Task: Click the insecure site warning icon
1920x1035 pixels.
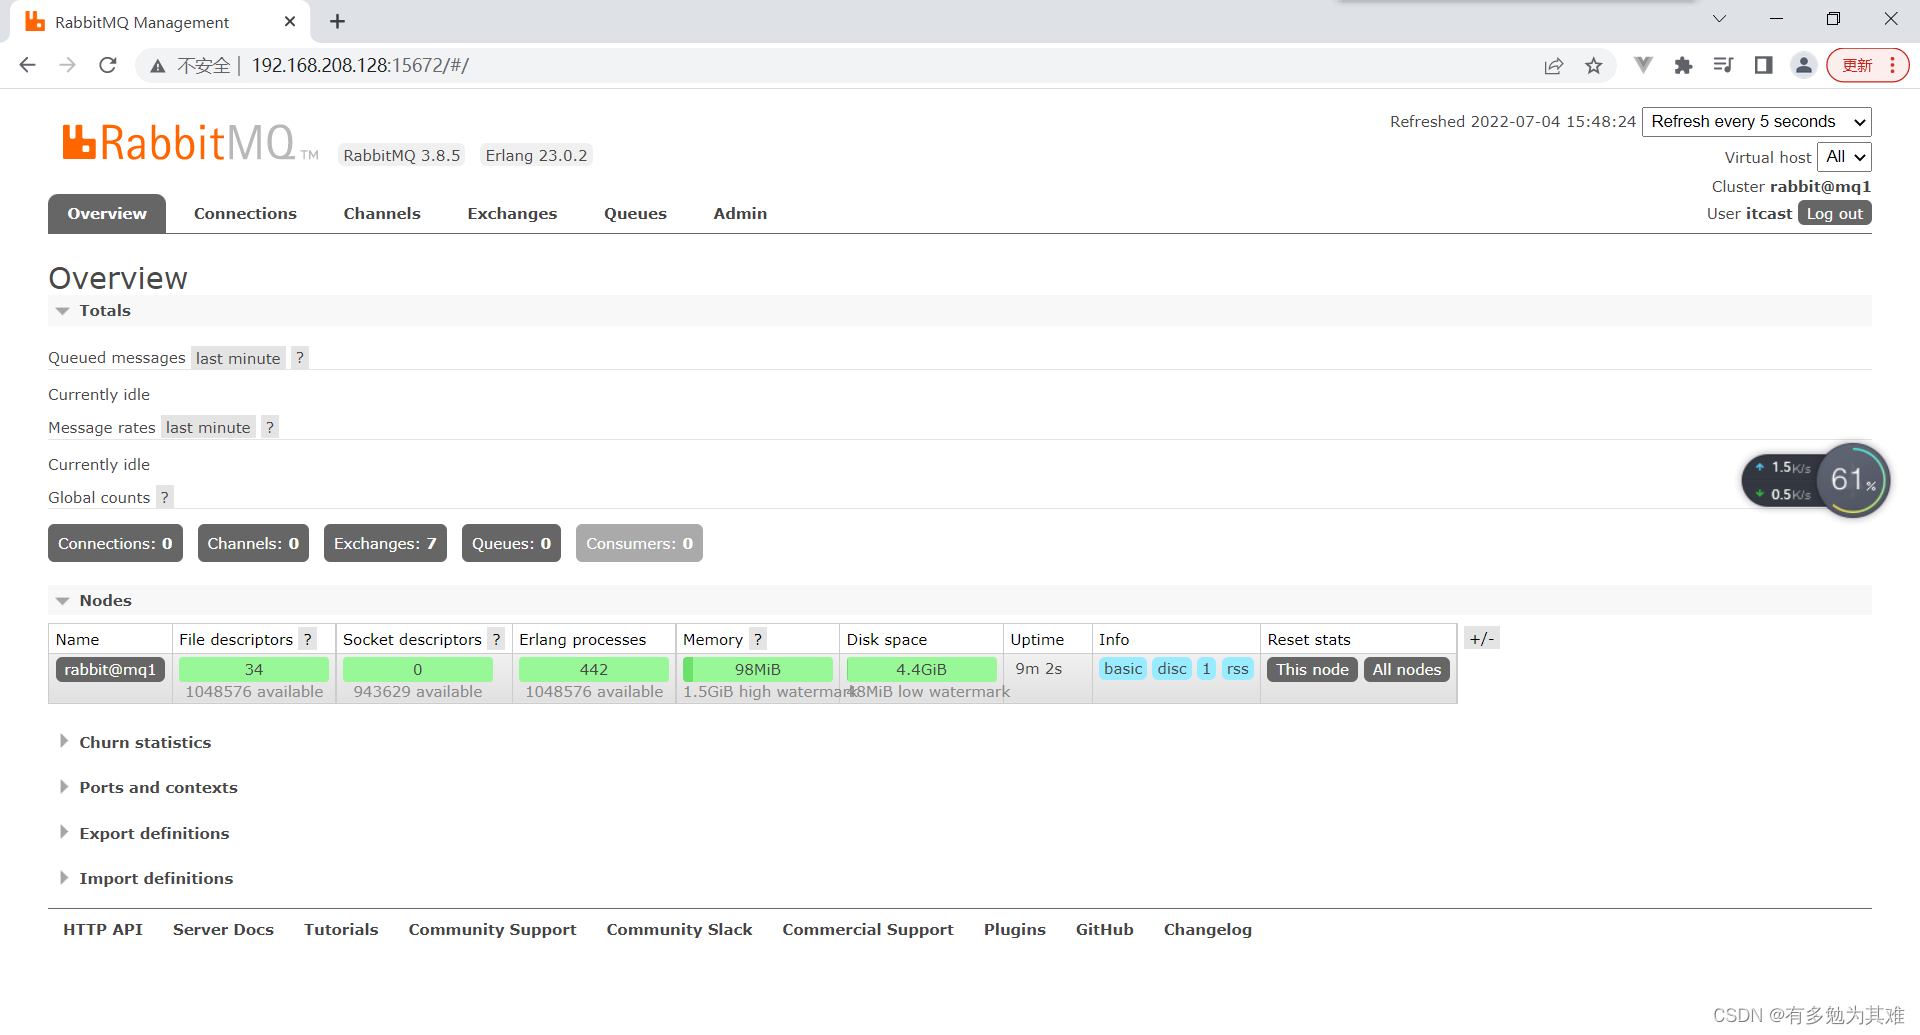Action: [x=157, y=66]
